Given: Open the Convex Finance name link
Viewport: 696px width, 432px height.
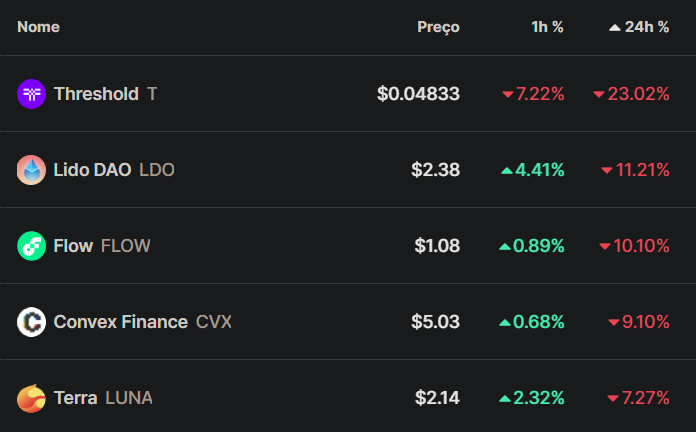Looking at the screenshot, I should coord(121,322).
